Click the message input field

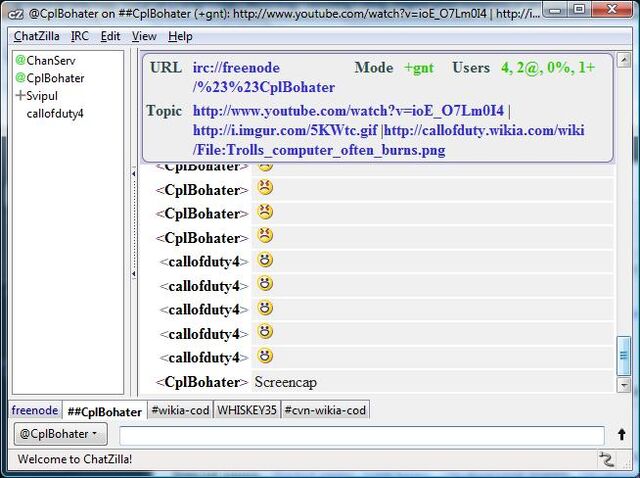(x=362, y=435)
